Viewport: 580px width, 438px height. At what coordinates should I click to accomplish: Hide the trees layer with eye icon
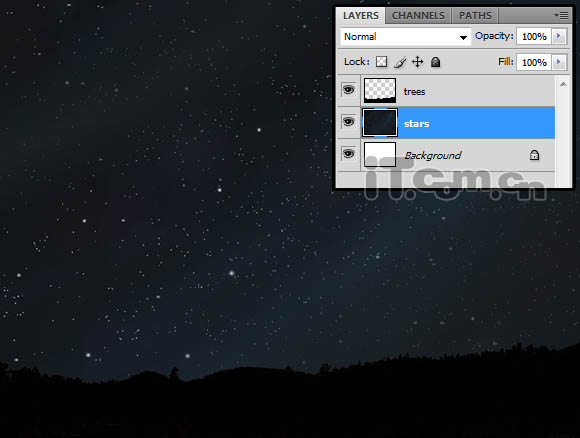point(348,90)
